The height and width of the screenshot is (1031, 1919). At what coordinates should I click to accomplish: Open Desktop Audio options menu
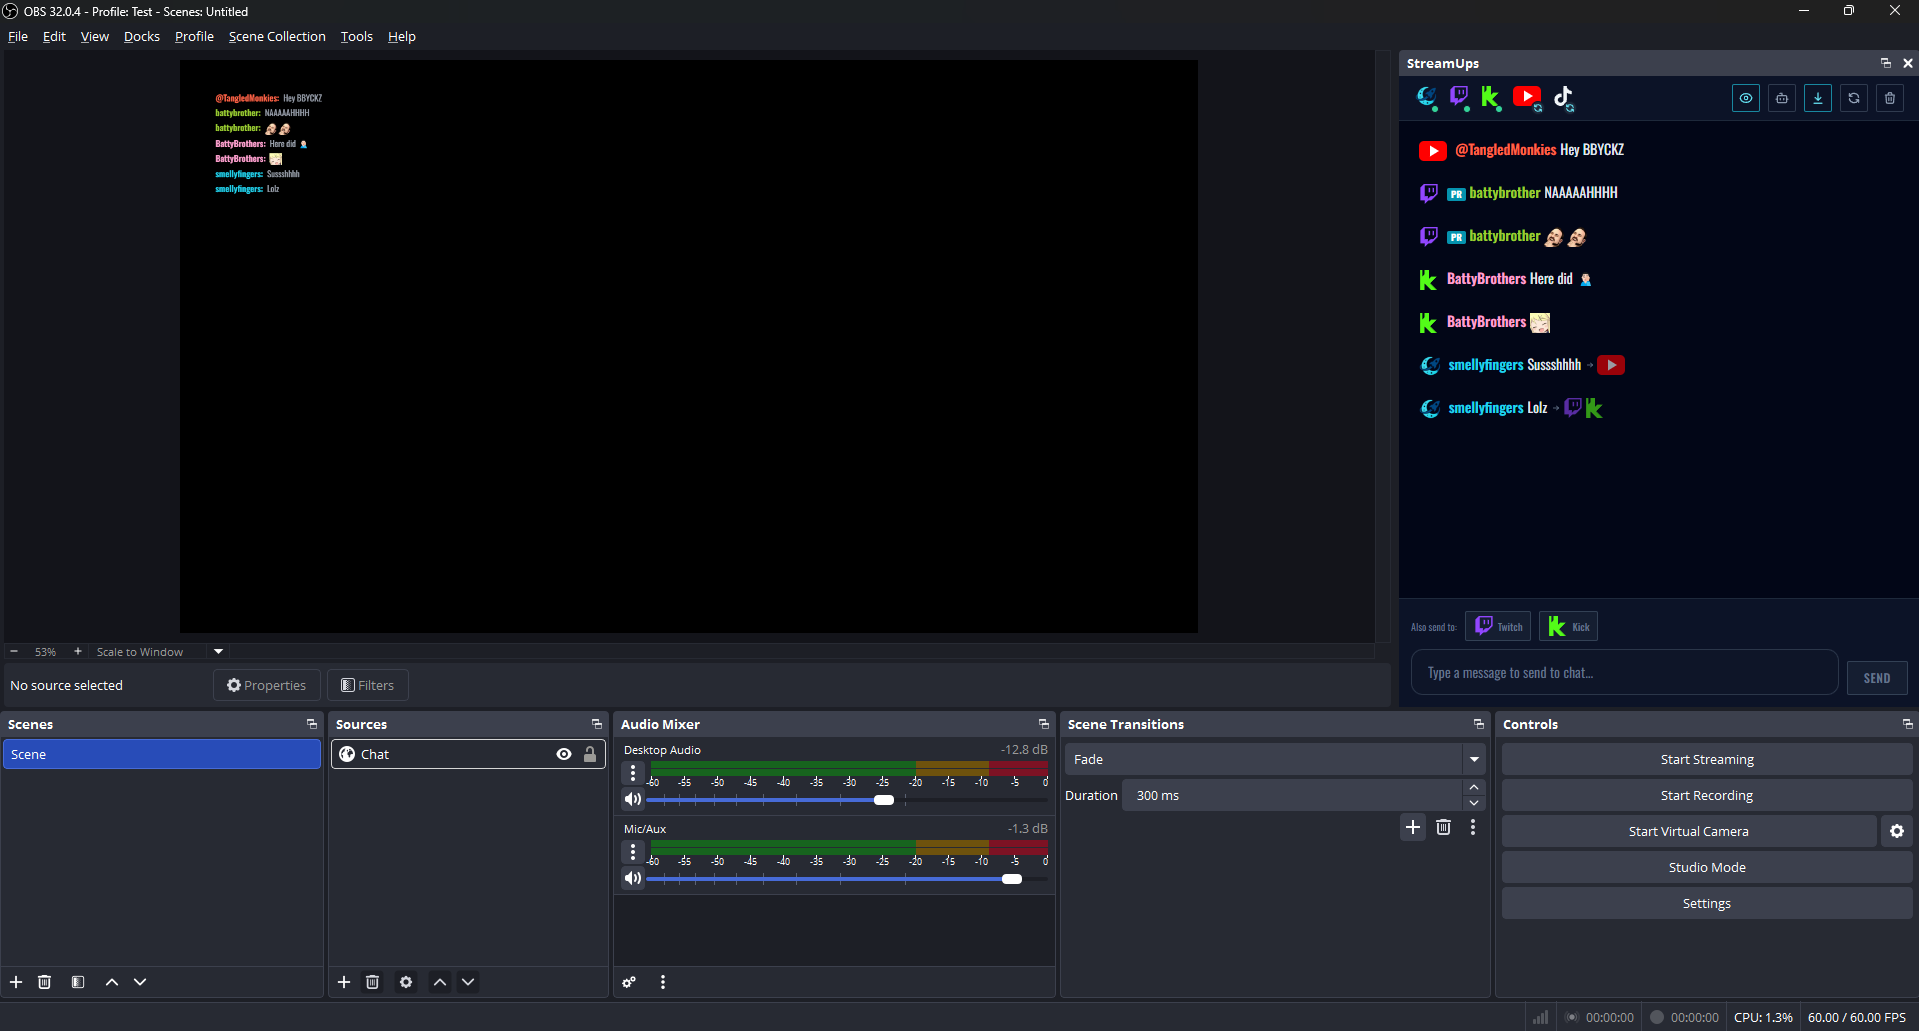633,773
